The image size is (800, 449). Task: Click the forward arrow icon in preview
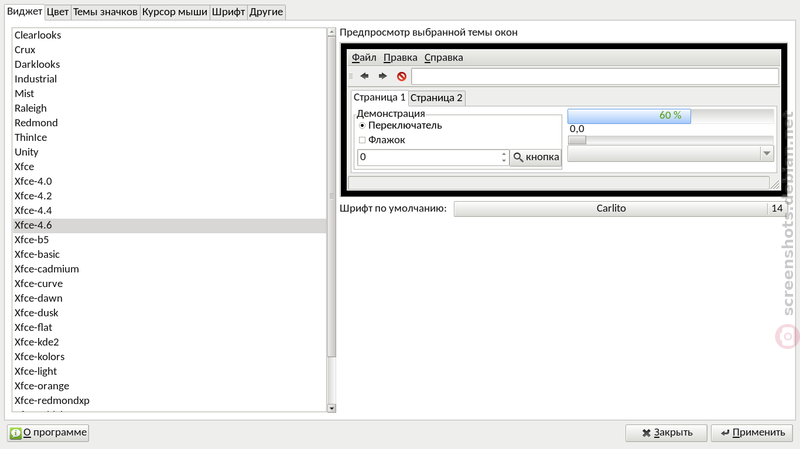[383, 76]
